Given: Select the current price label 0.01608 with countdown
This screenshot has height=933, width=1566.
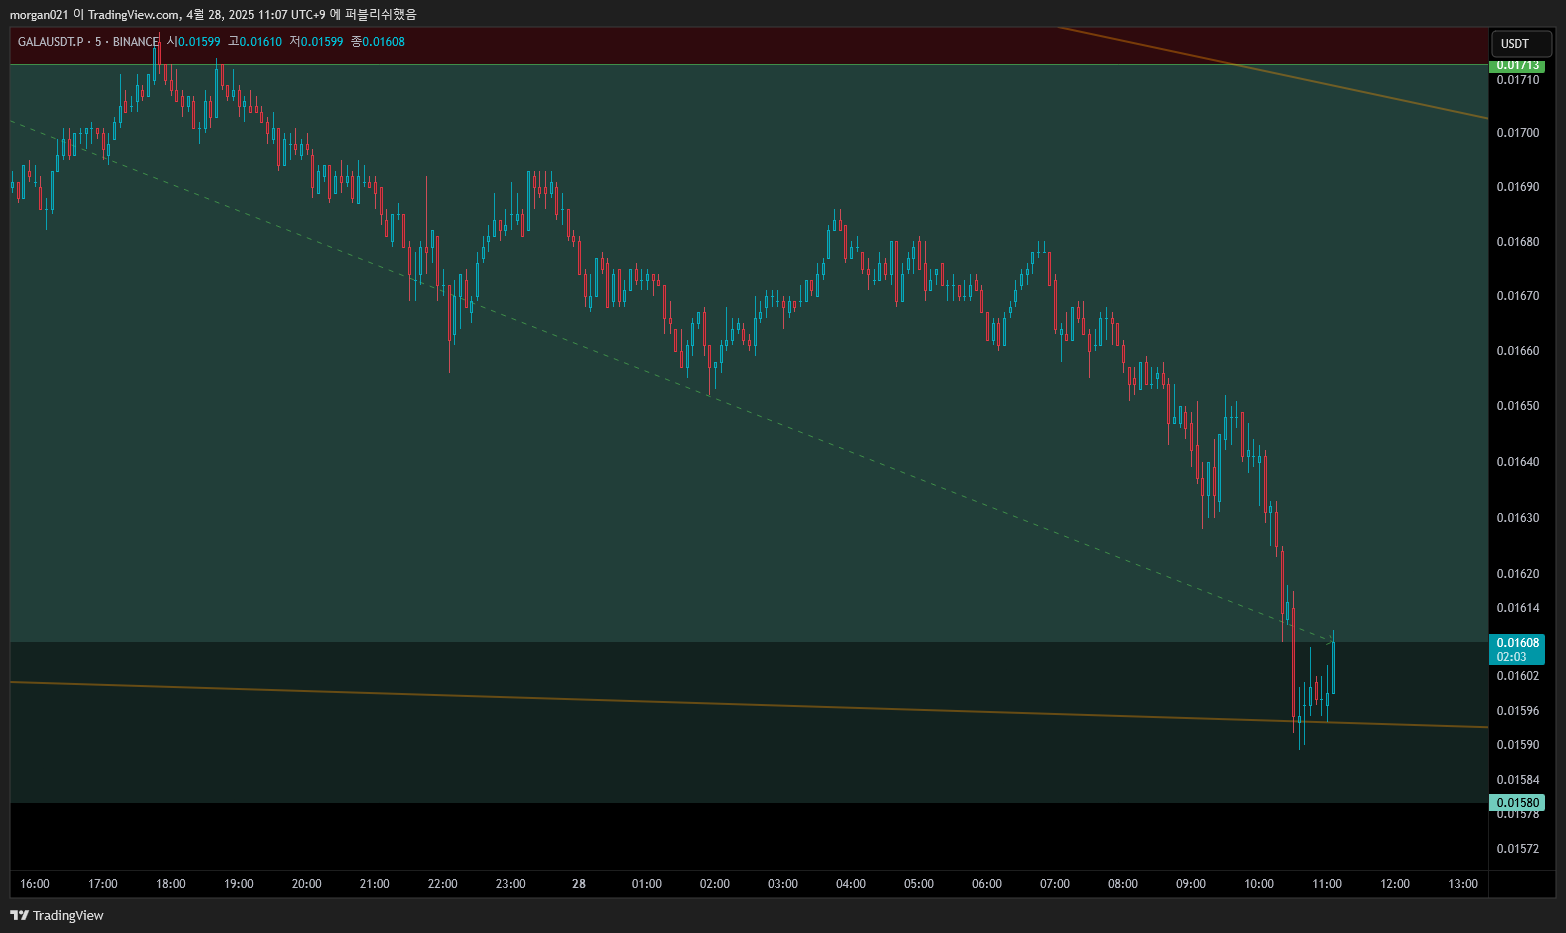Looking at the screenshot, I should tap(1517, 650).
